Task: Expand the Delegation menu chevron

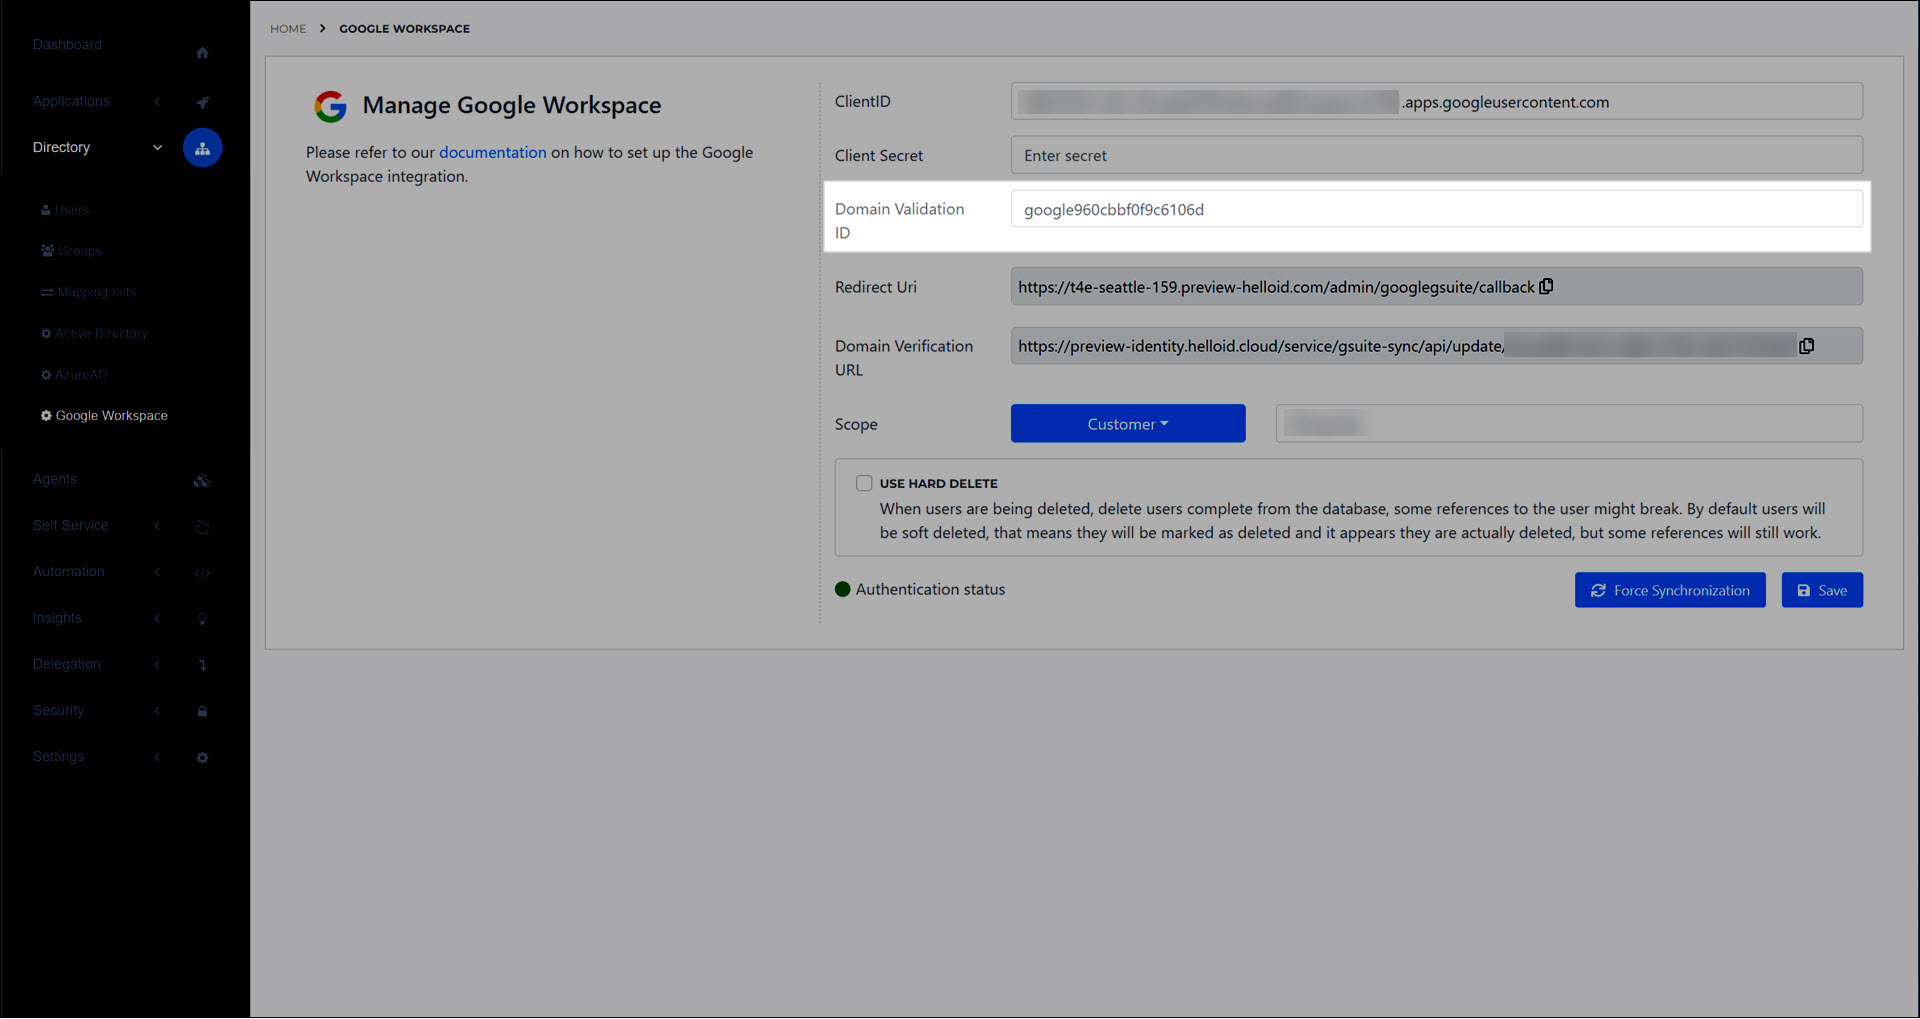Action: [157, 664]
